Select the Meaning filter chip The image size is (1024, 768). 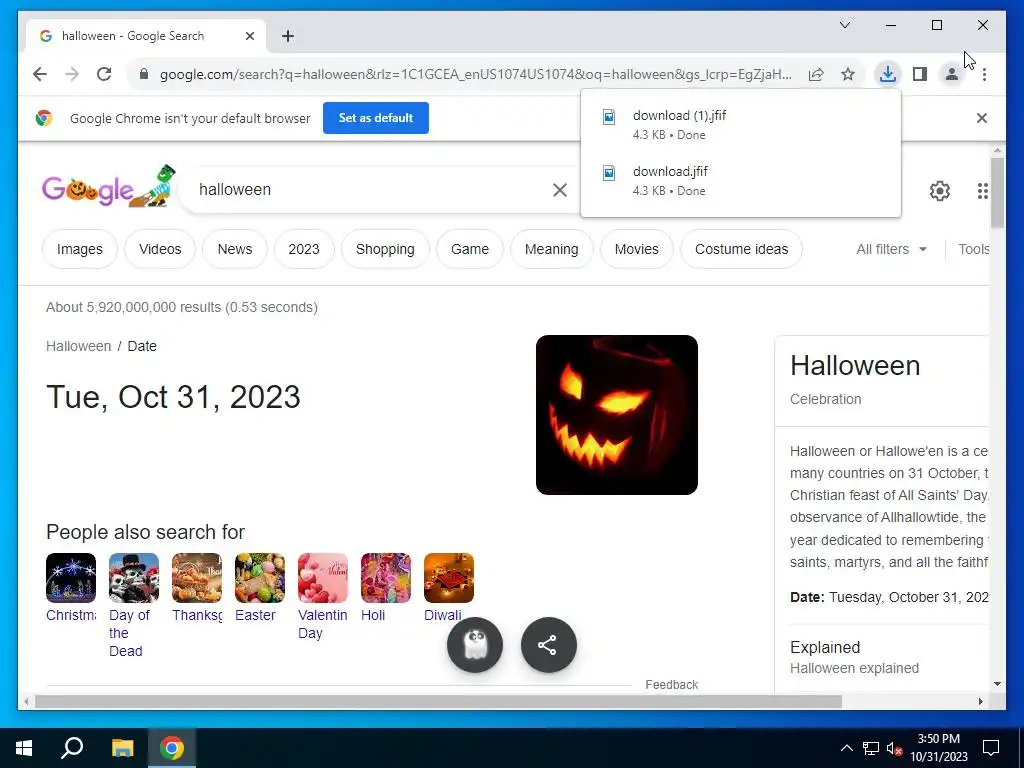coord(551,249)
